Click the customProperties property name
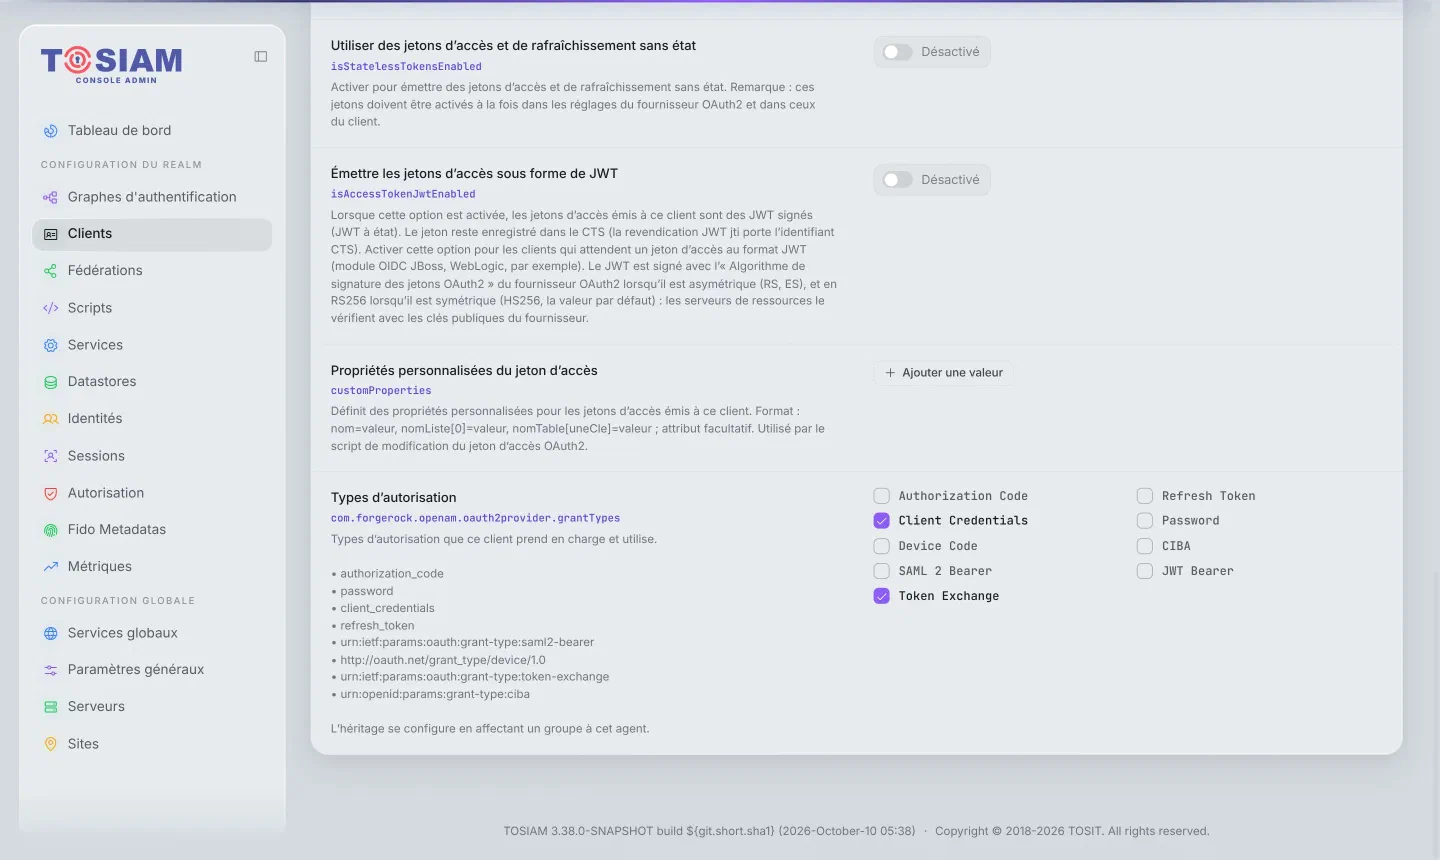1440x860 pixels. [381, 391]
